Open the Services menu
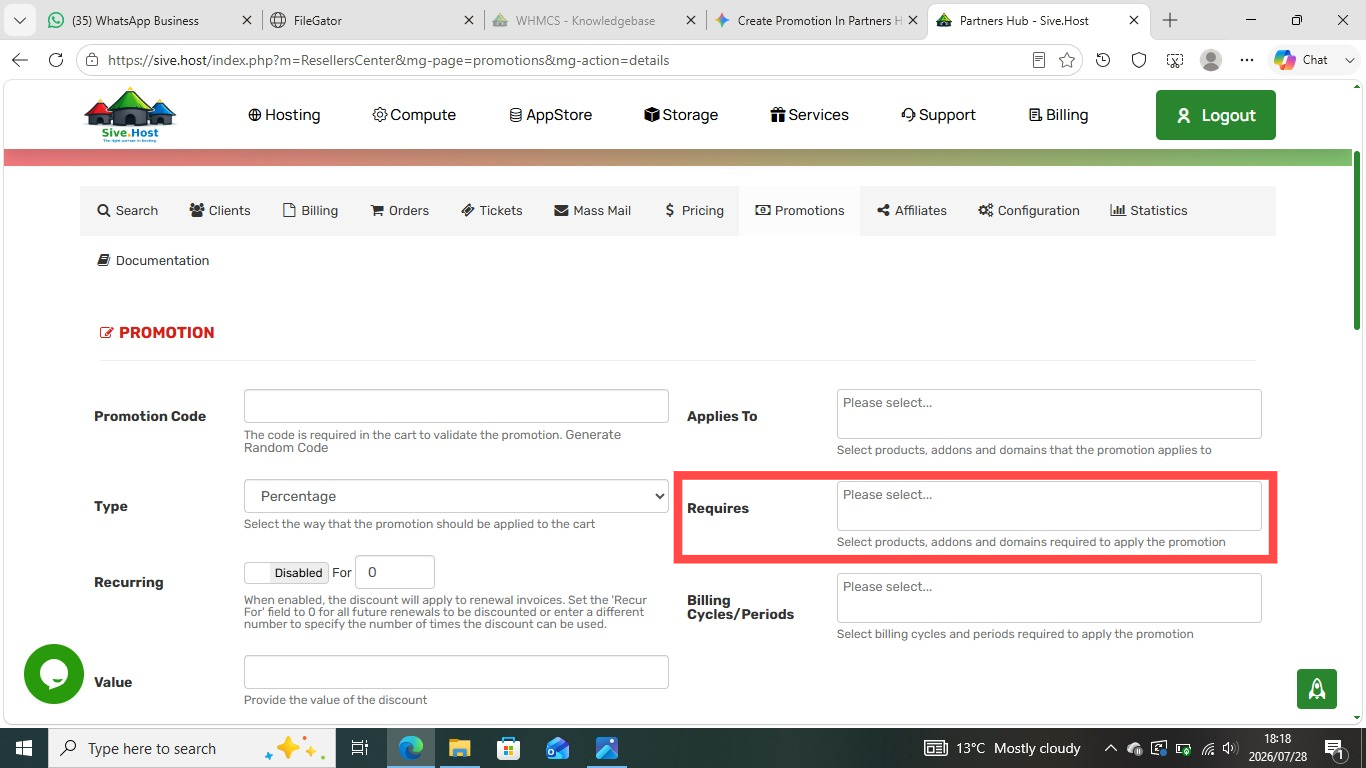This screenshot has width=1366, height=768. [x=809, y=115]
